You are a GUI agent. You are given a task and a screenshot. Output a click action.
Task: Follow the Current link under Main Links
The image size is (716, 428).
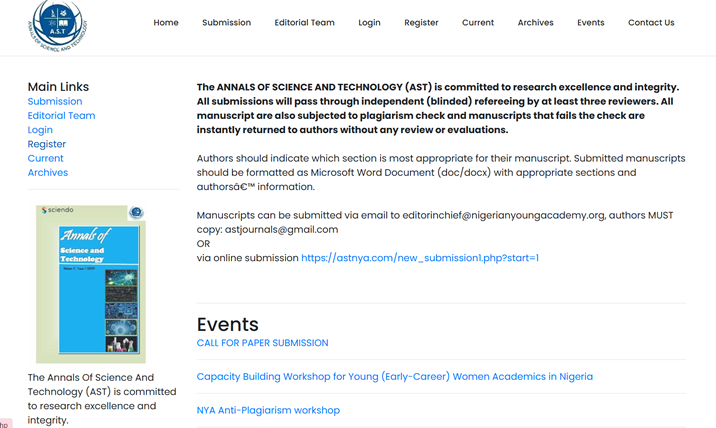[x=45, y=159]
